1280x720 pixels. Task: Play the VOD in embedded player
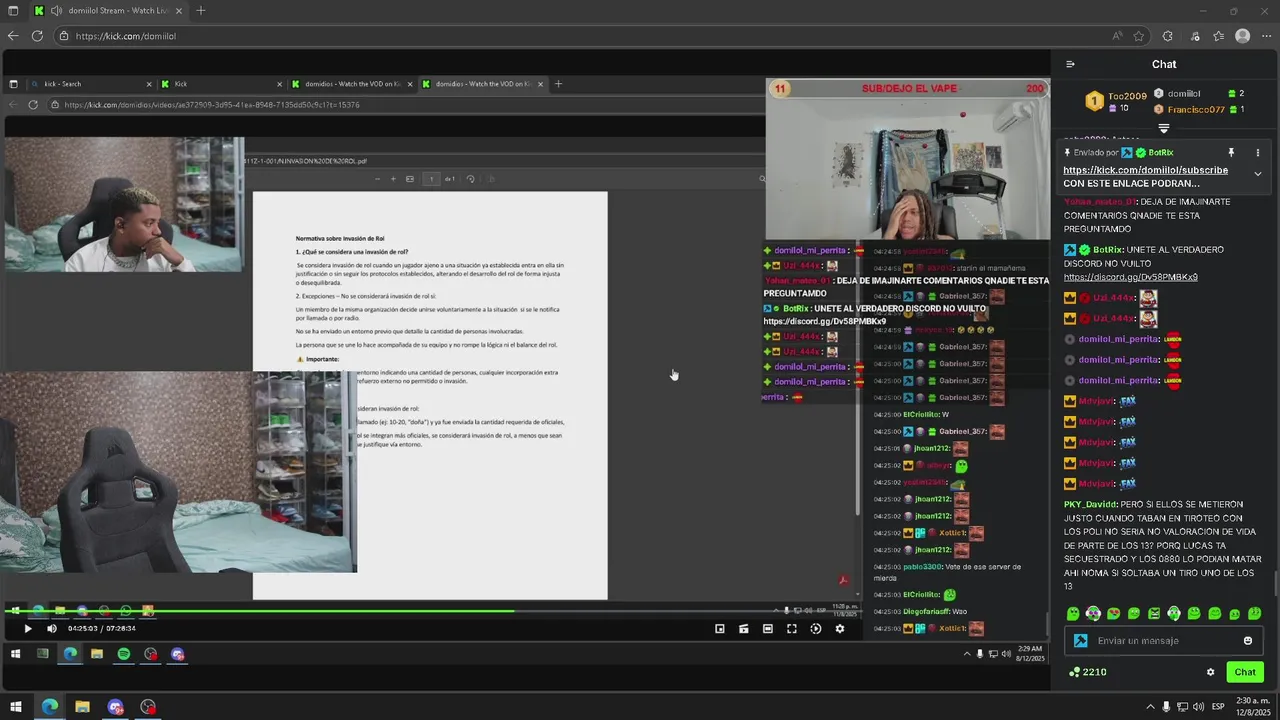coord(28,629)
